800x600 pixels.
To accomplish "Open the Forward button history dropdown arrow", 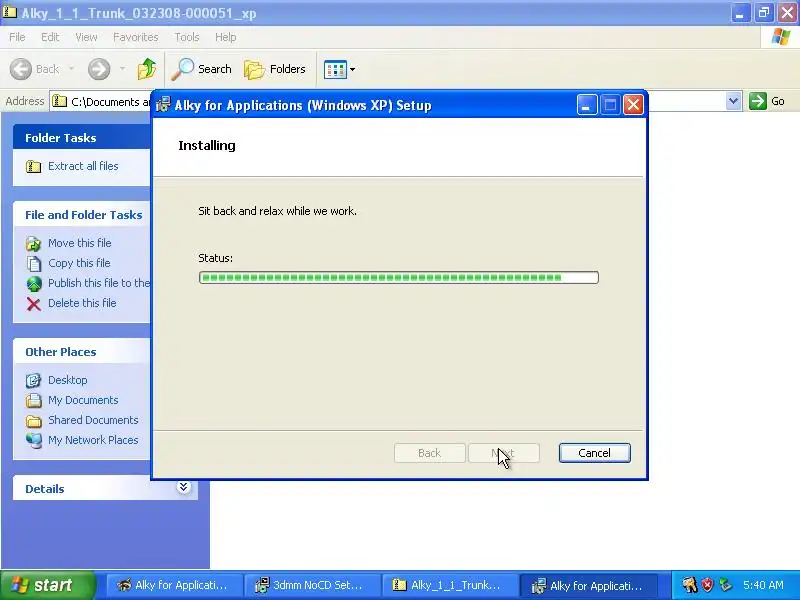I will click(122, 69).
